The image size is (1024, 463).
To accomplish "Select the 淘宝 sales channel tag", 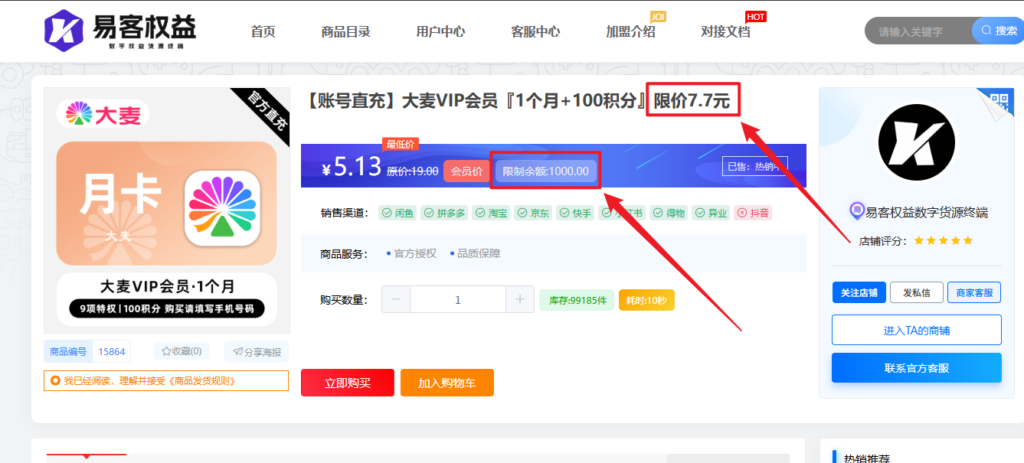I will [490, 213].
